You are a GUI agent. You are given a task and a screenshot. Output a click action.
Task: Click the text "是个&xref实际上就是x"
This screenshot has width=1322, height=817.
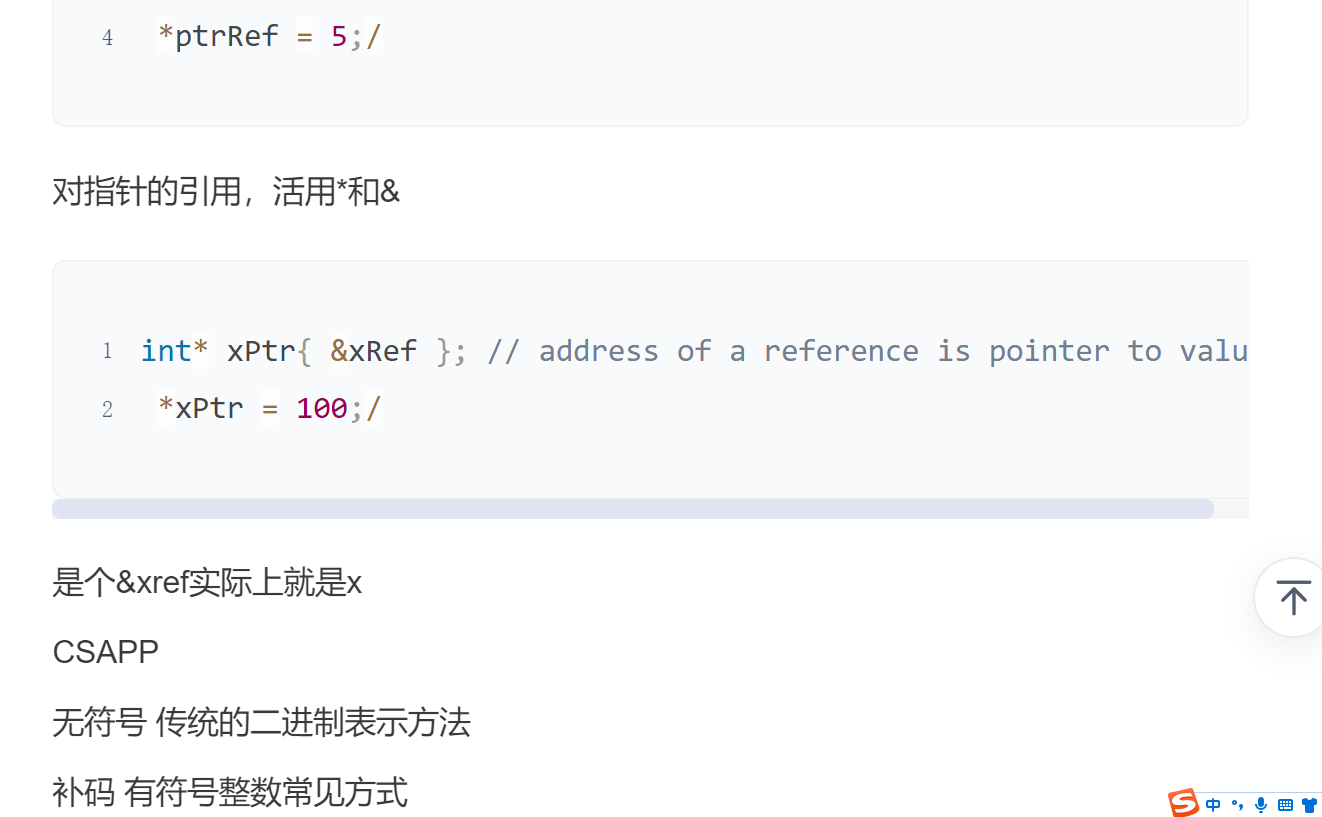tap(207, 582)
